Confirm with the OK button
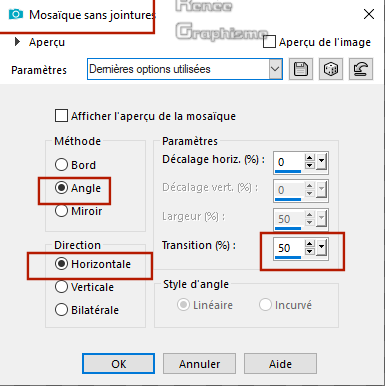 (118, 364)
